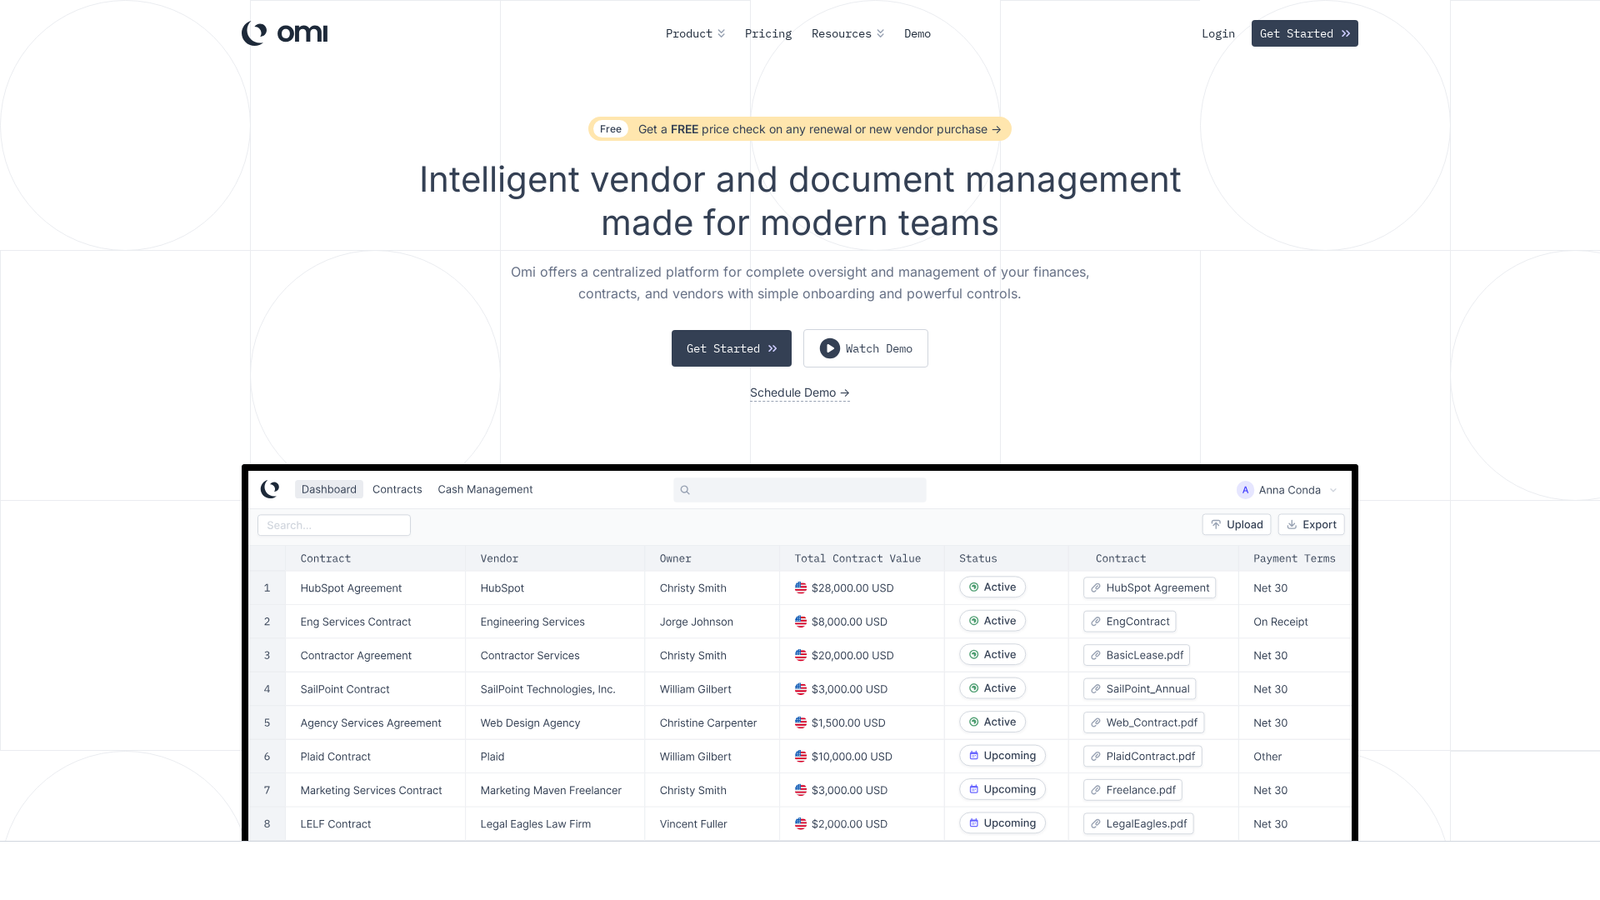This screenshot has width=1600, height=900.
Task: Click the FREE price check banner
Action: [x=800, y=129]
